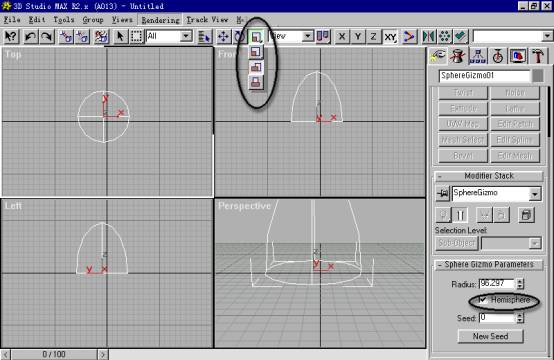554x360 pixels.
Task: Restrict to Y axis button
Action: [x=358, y=36]
